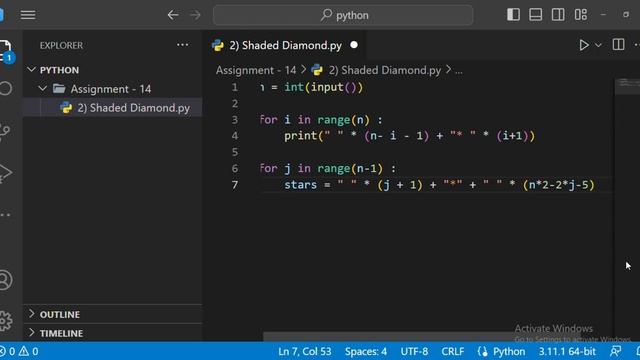
Task: Click Assignment - 14 breadcrumb
Action: tap(256, 70)
